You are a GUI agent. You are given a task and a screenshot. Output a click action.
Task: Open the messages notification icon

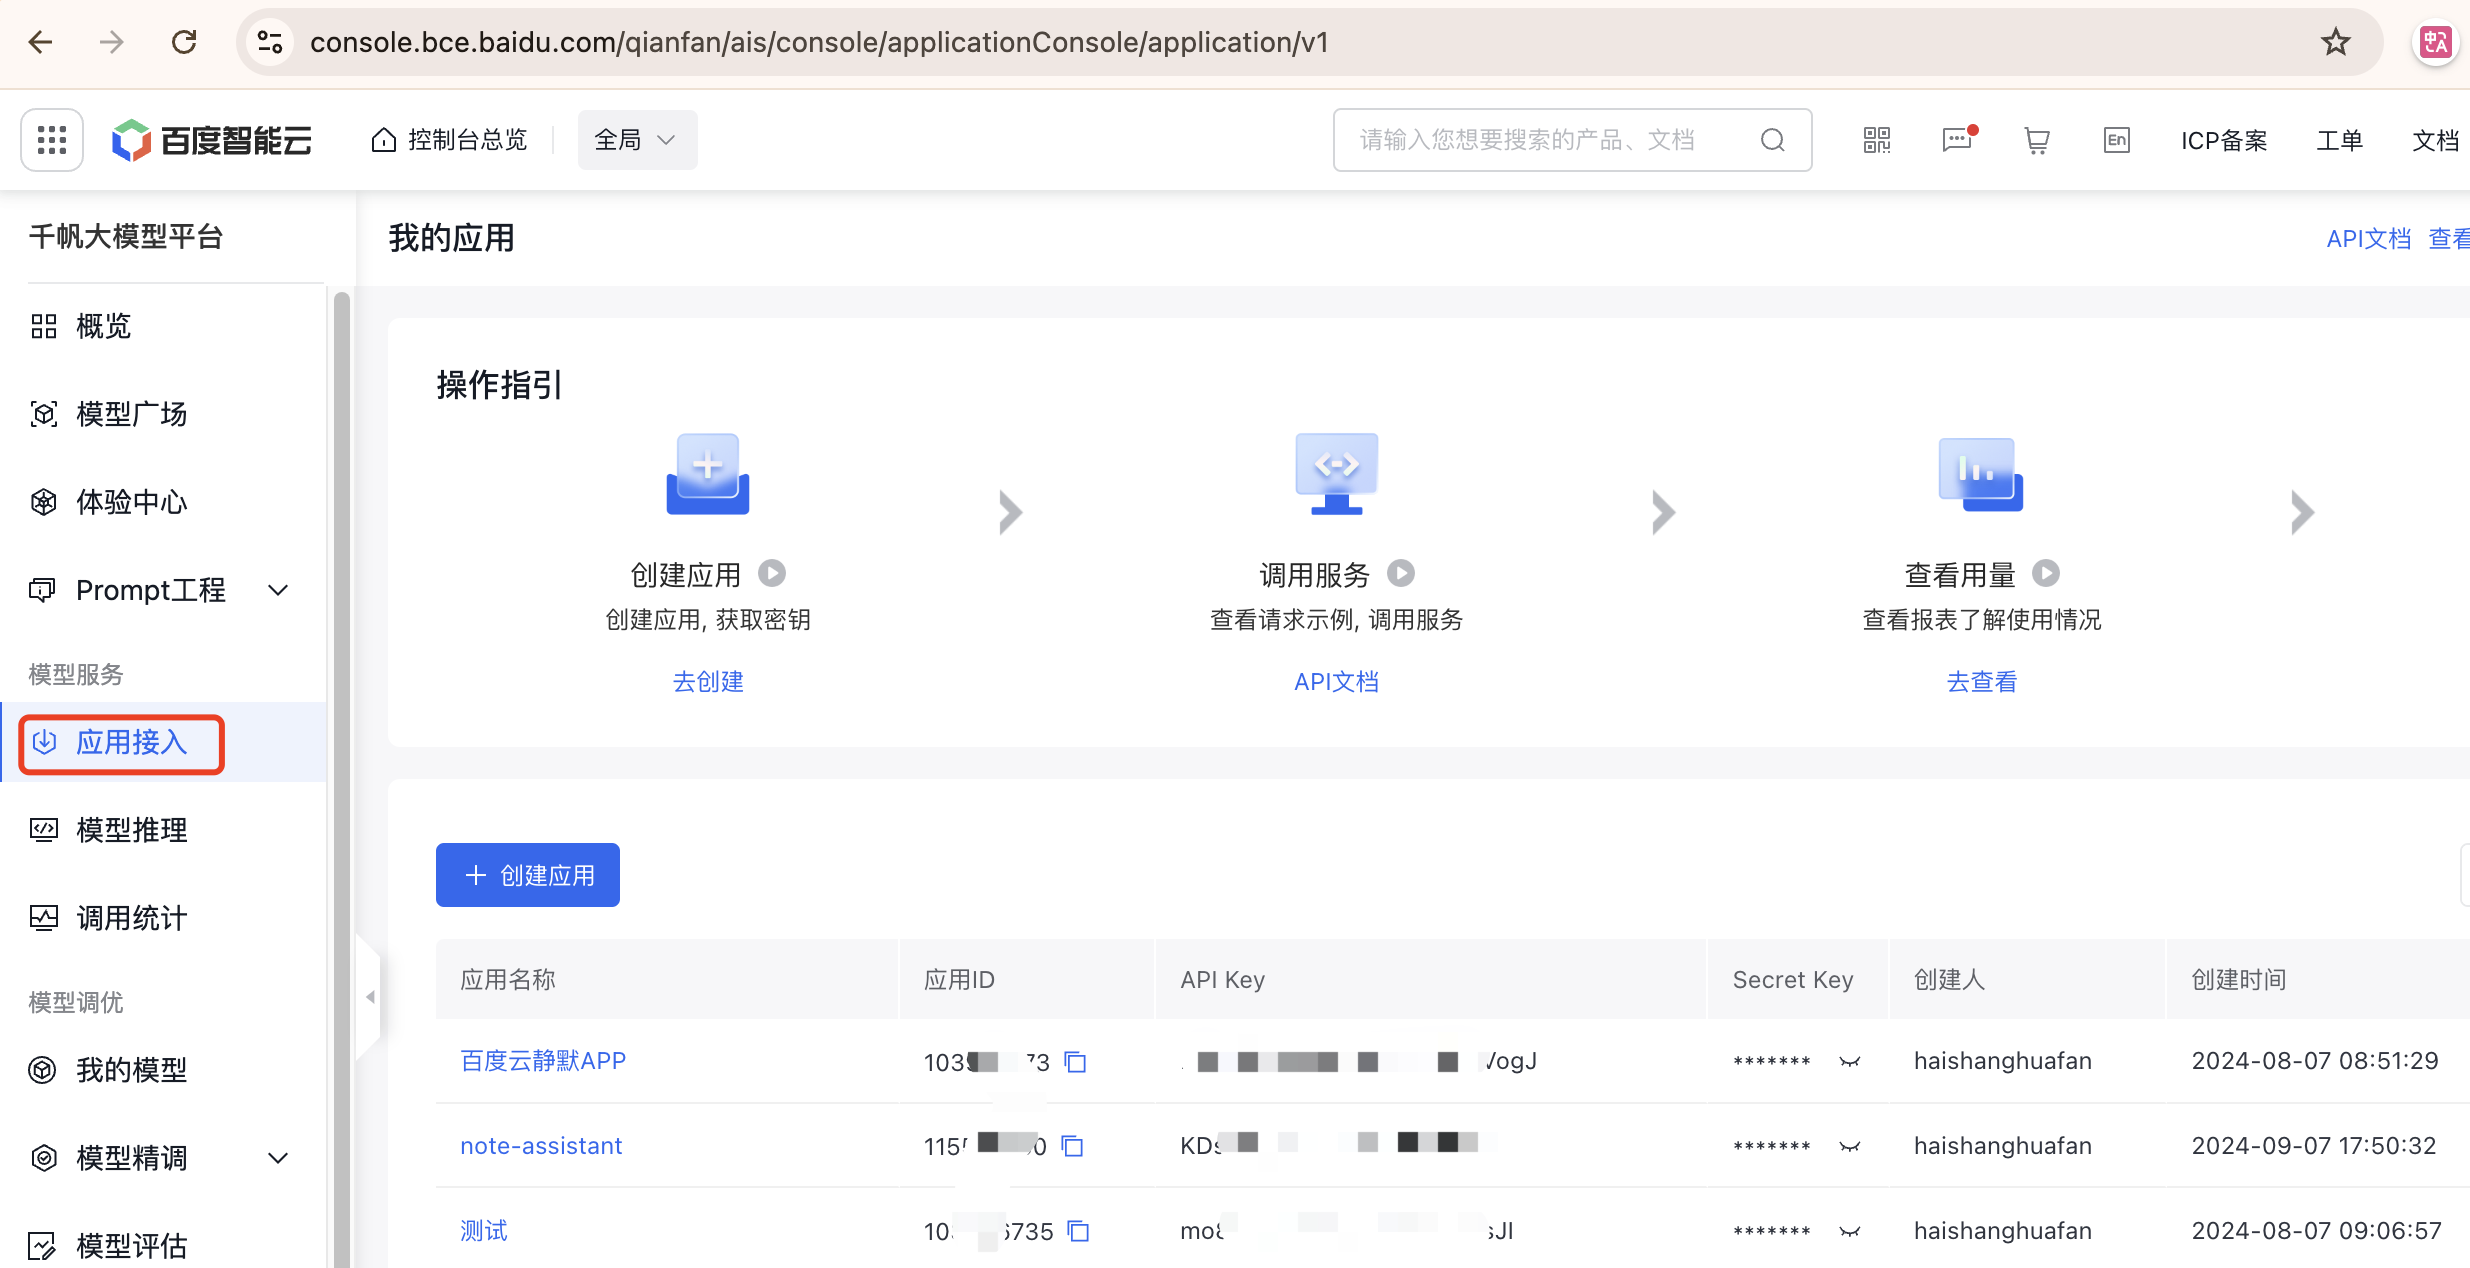1958,139
